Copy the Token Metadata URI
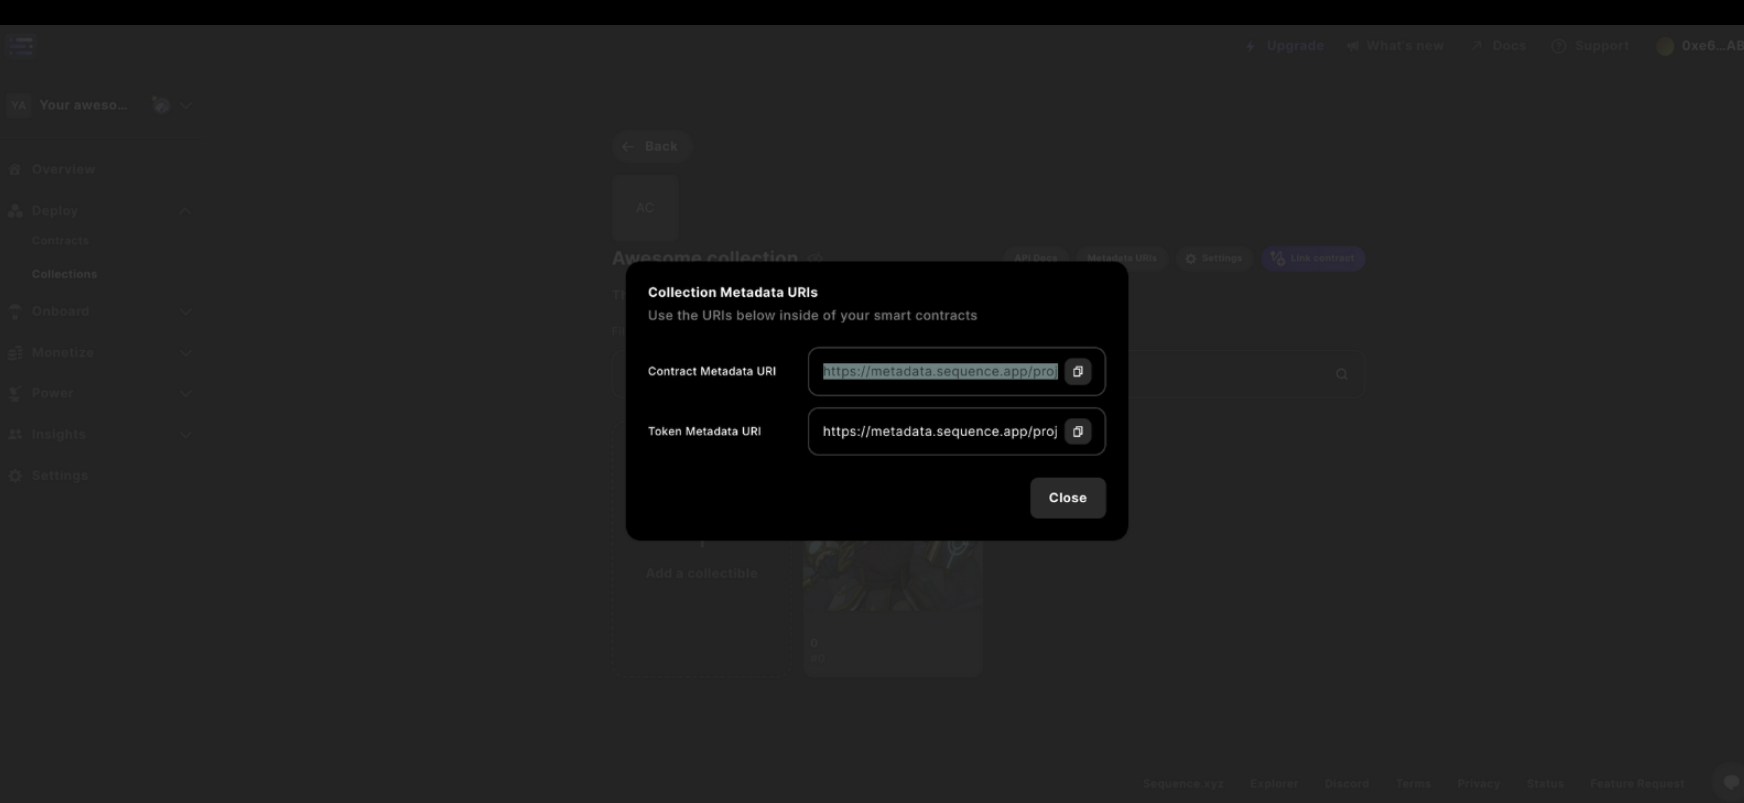This screenshot has width=1744, height=803. coord(1077,432)
